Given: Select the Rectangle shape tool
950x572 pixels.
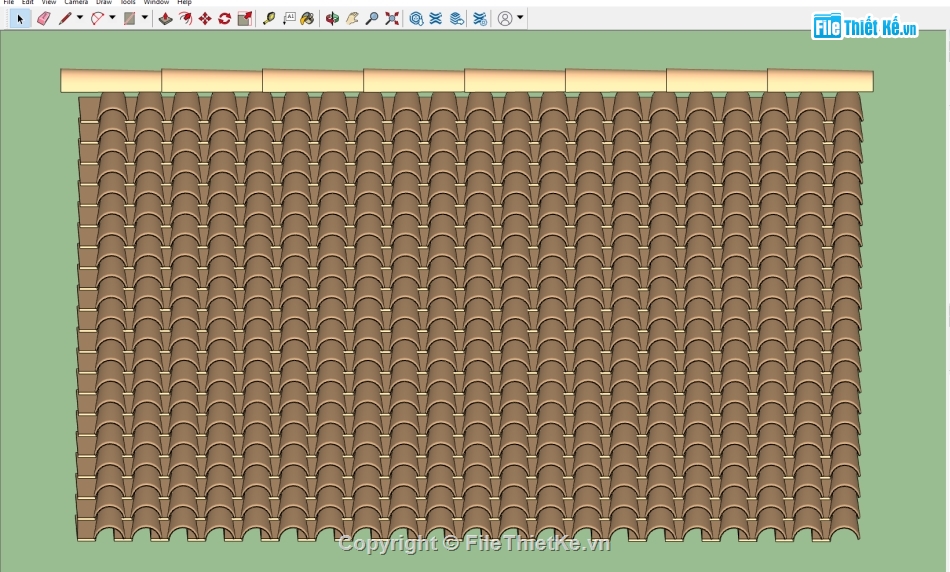Looking at the screenshot, I should click(129, 19).
